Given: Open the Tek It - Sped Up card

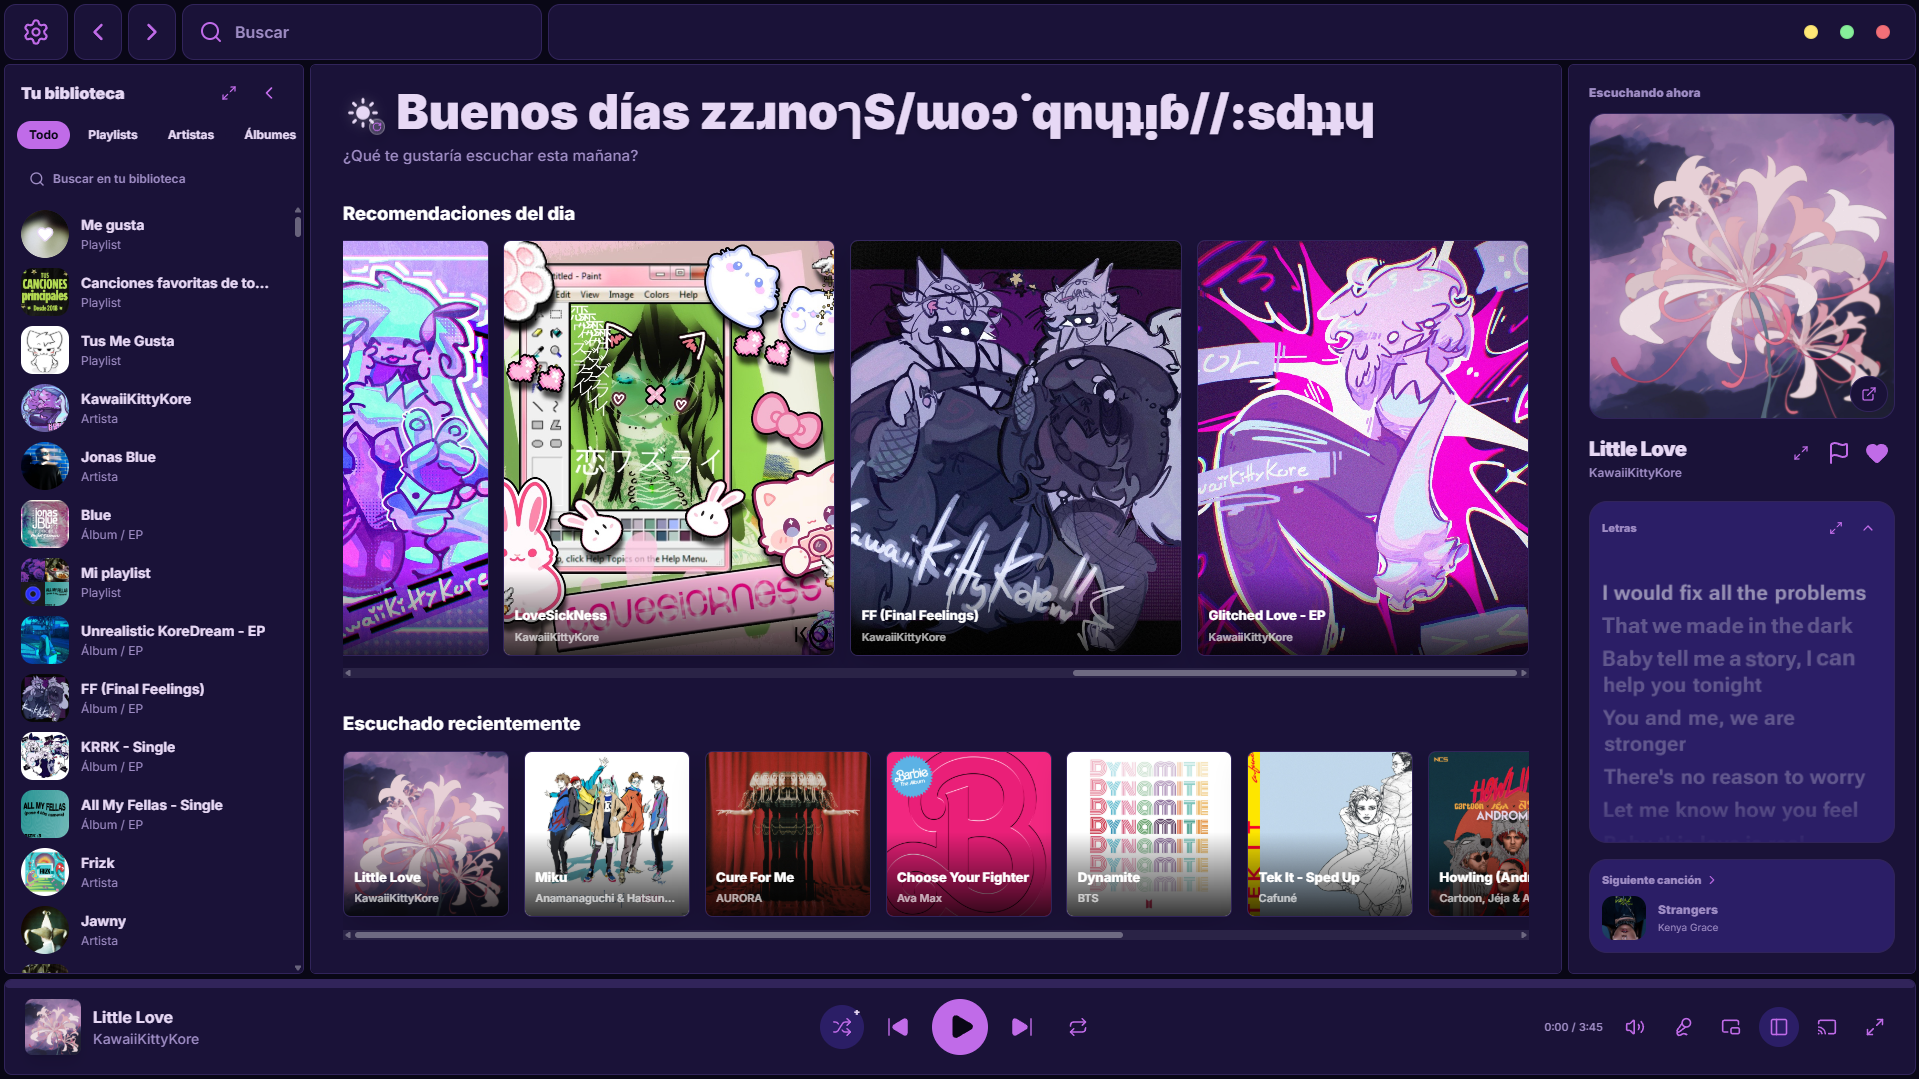Looking at the screenshot, I should (1330, 834).
